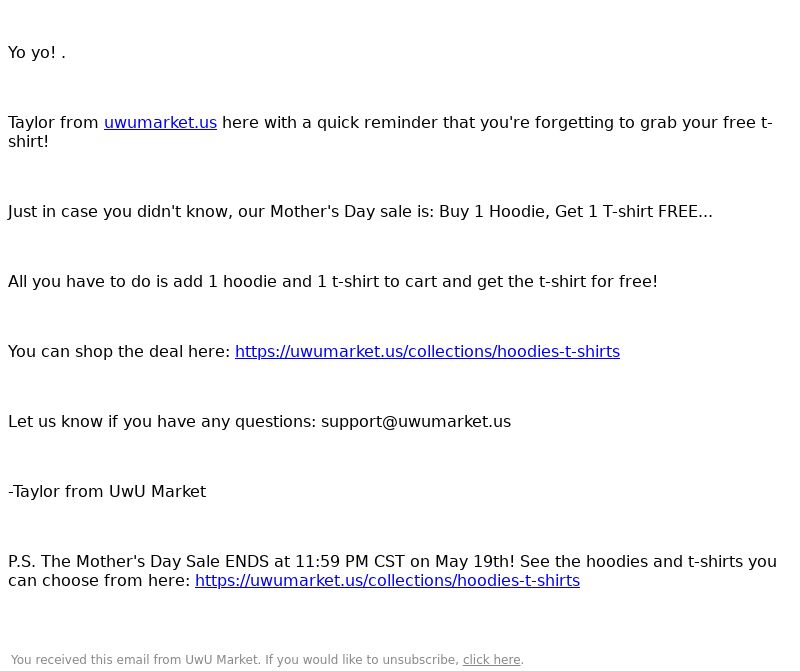Click the word 'shirt!' on the wrapped line
This screenshot has width=800, height=671.
click(x=29, y=142)
